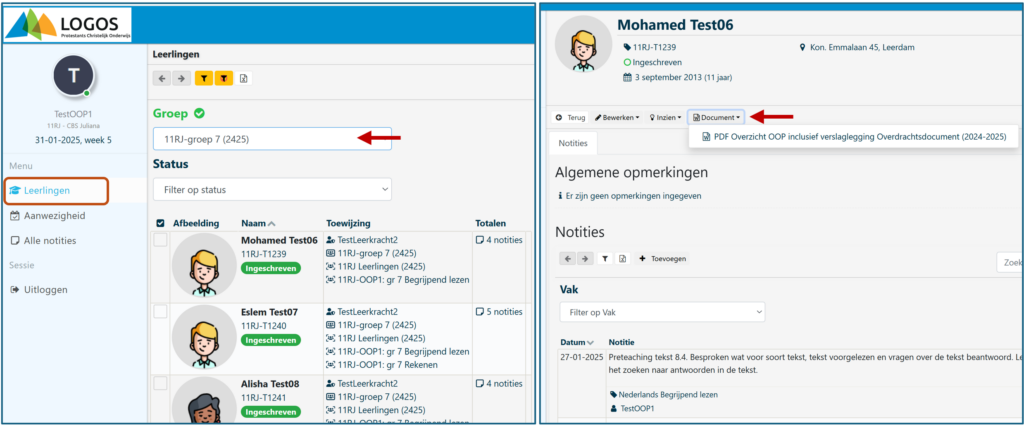Viewport: 1024px width, 426px height.
Task: Click Alisha Test08 avatar in student list
Action: (x=204, y=400)
